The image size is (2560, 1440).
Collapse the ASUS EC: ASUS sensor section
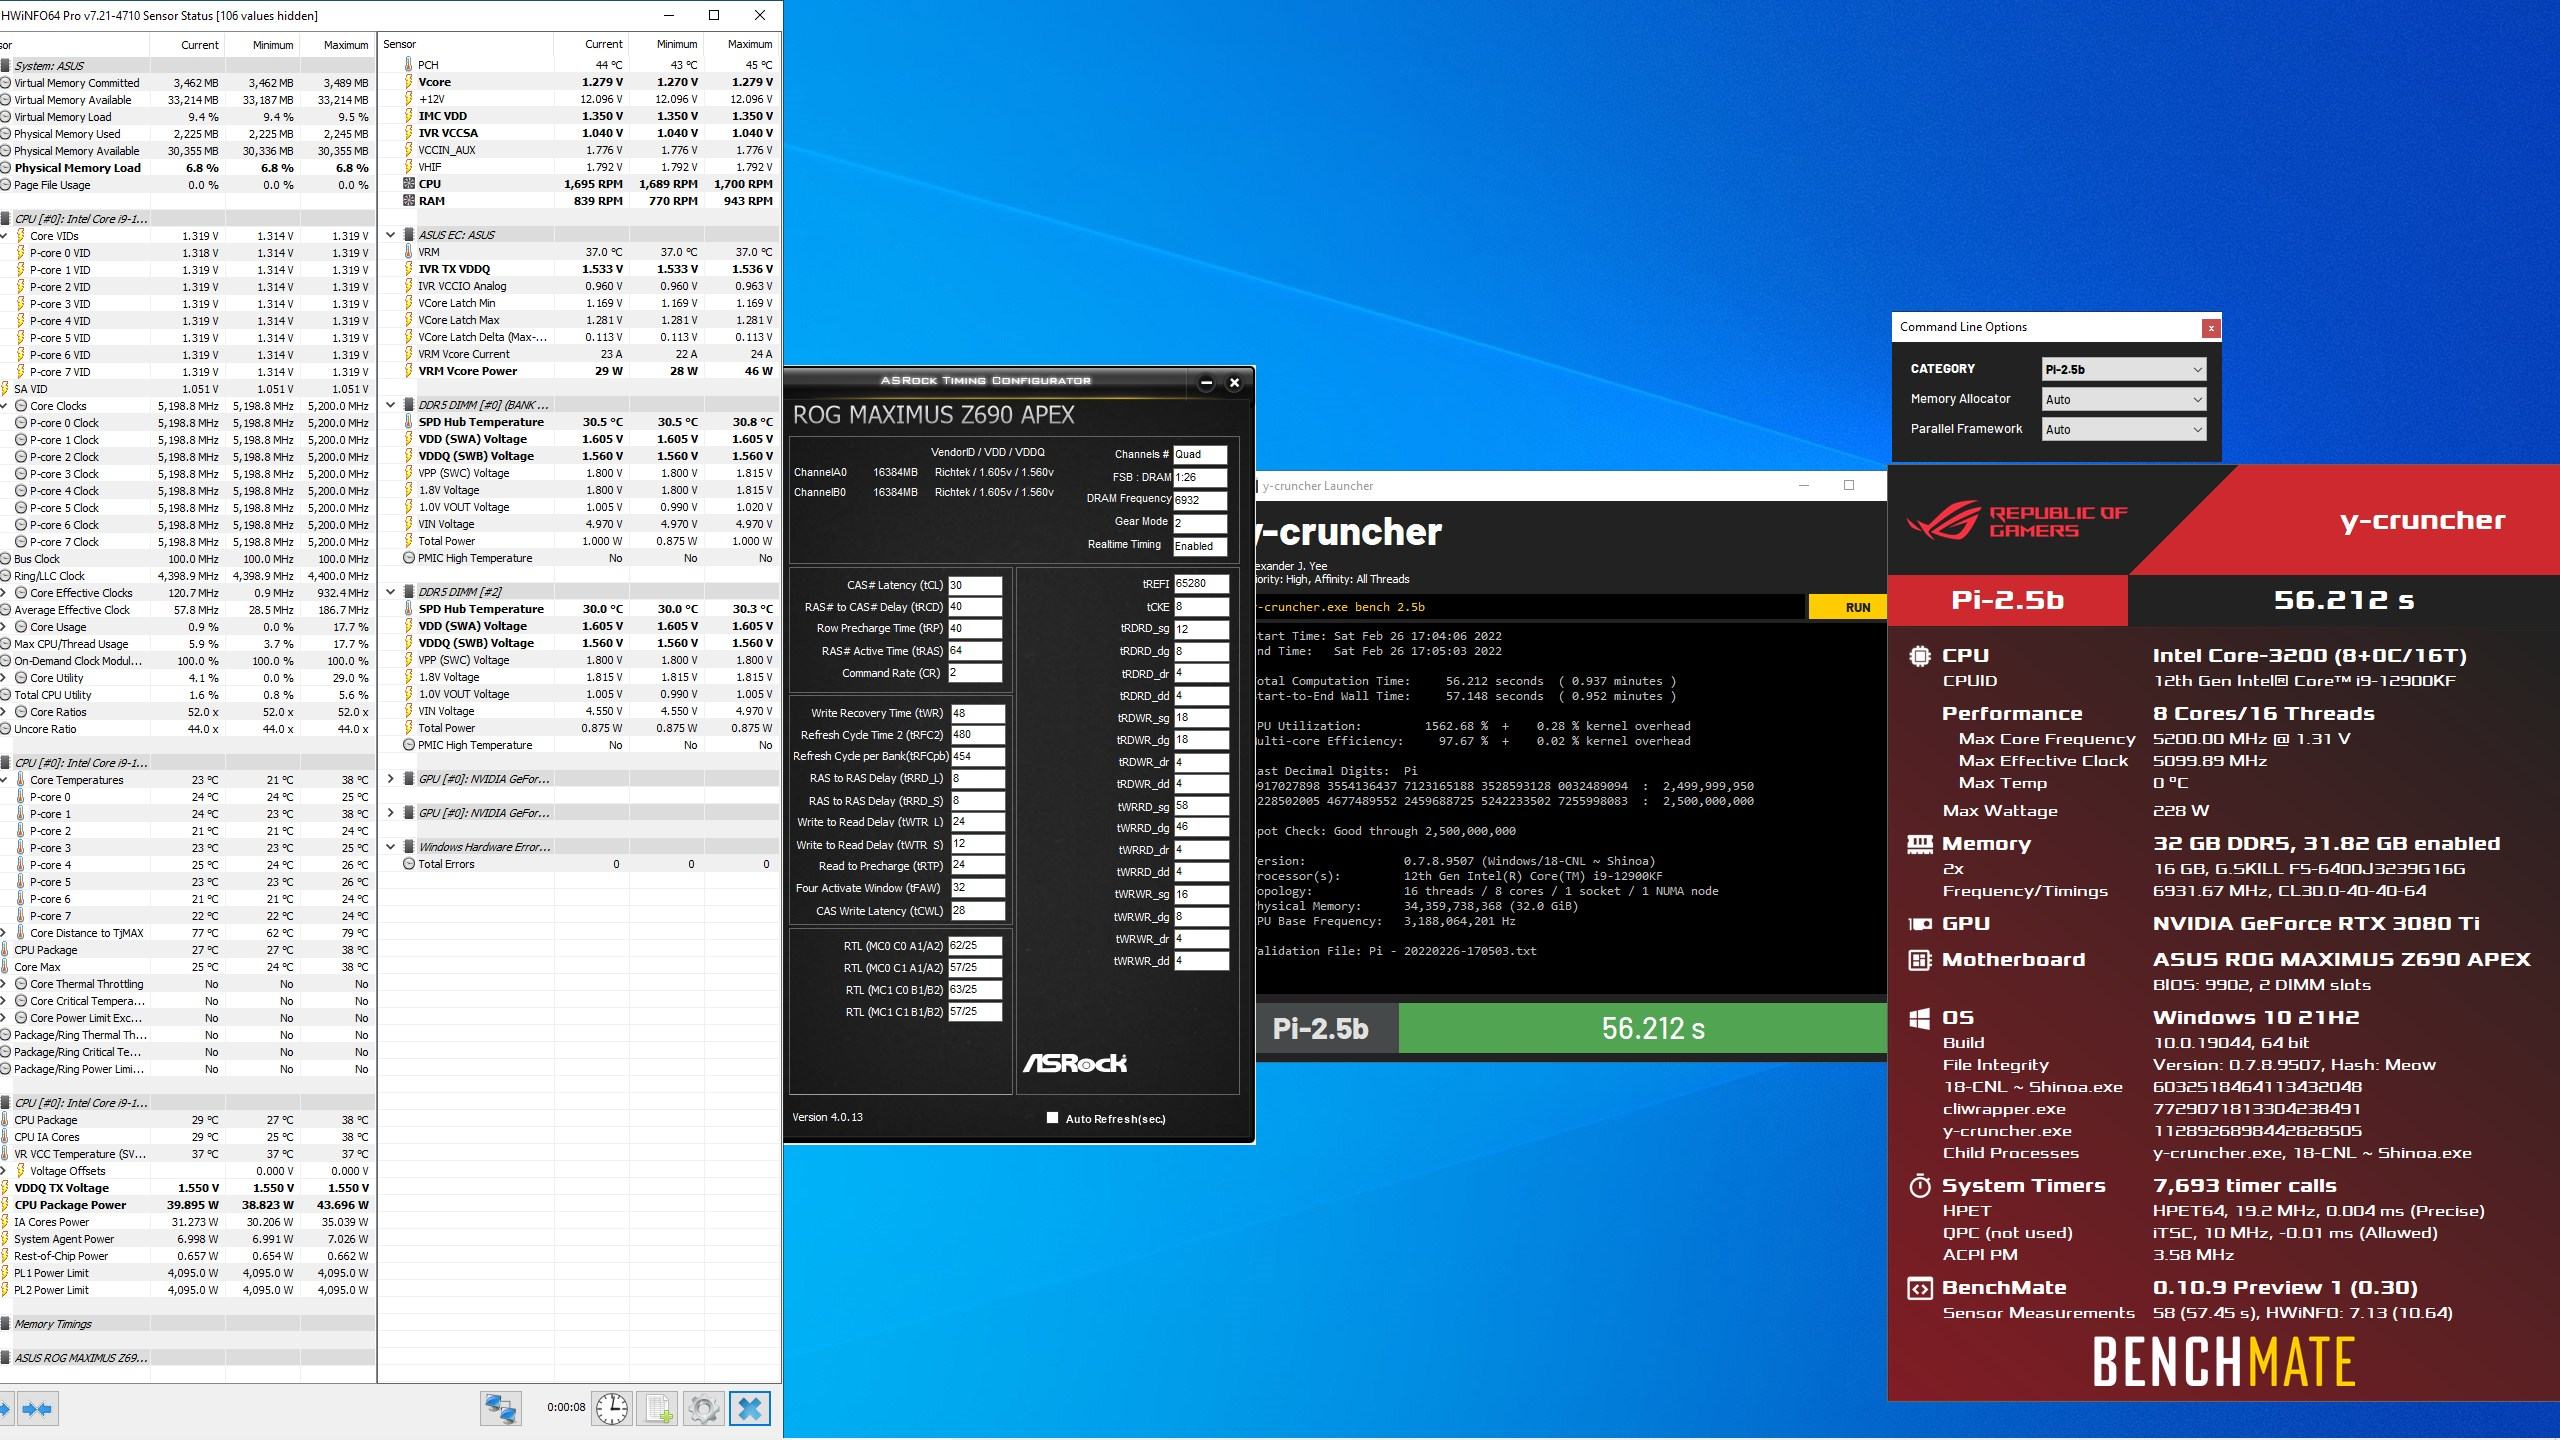[391, 235]
